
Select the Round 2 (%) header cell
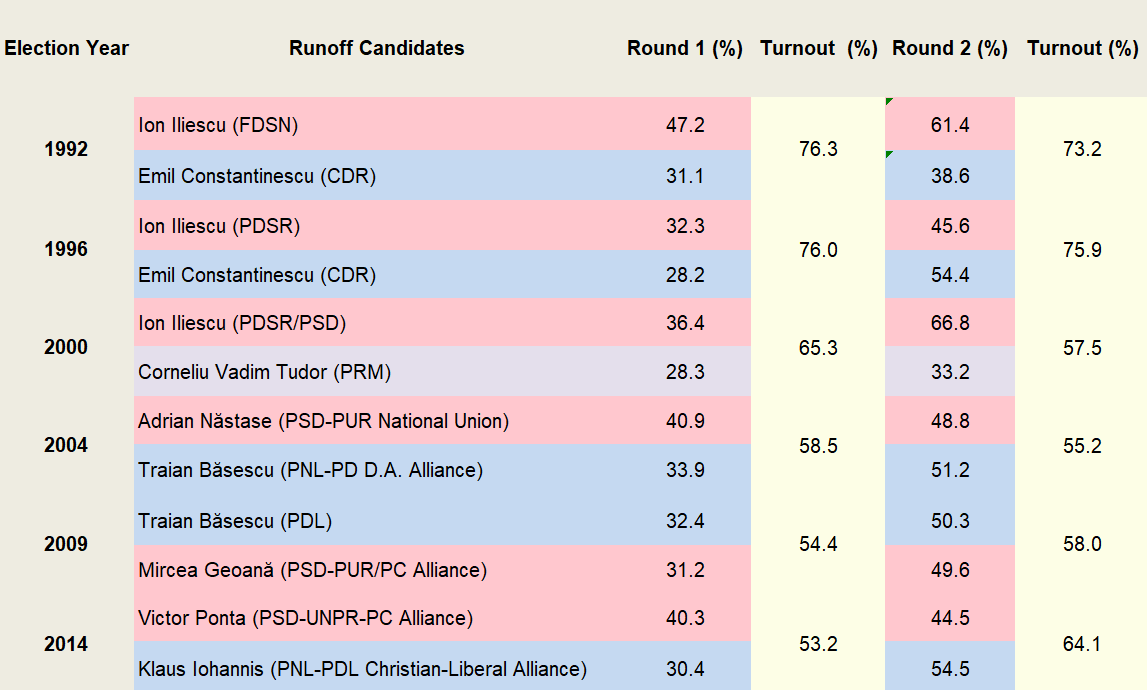(x=949, y=48)
